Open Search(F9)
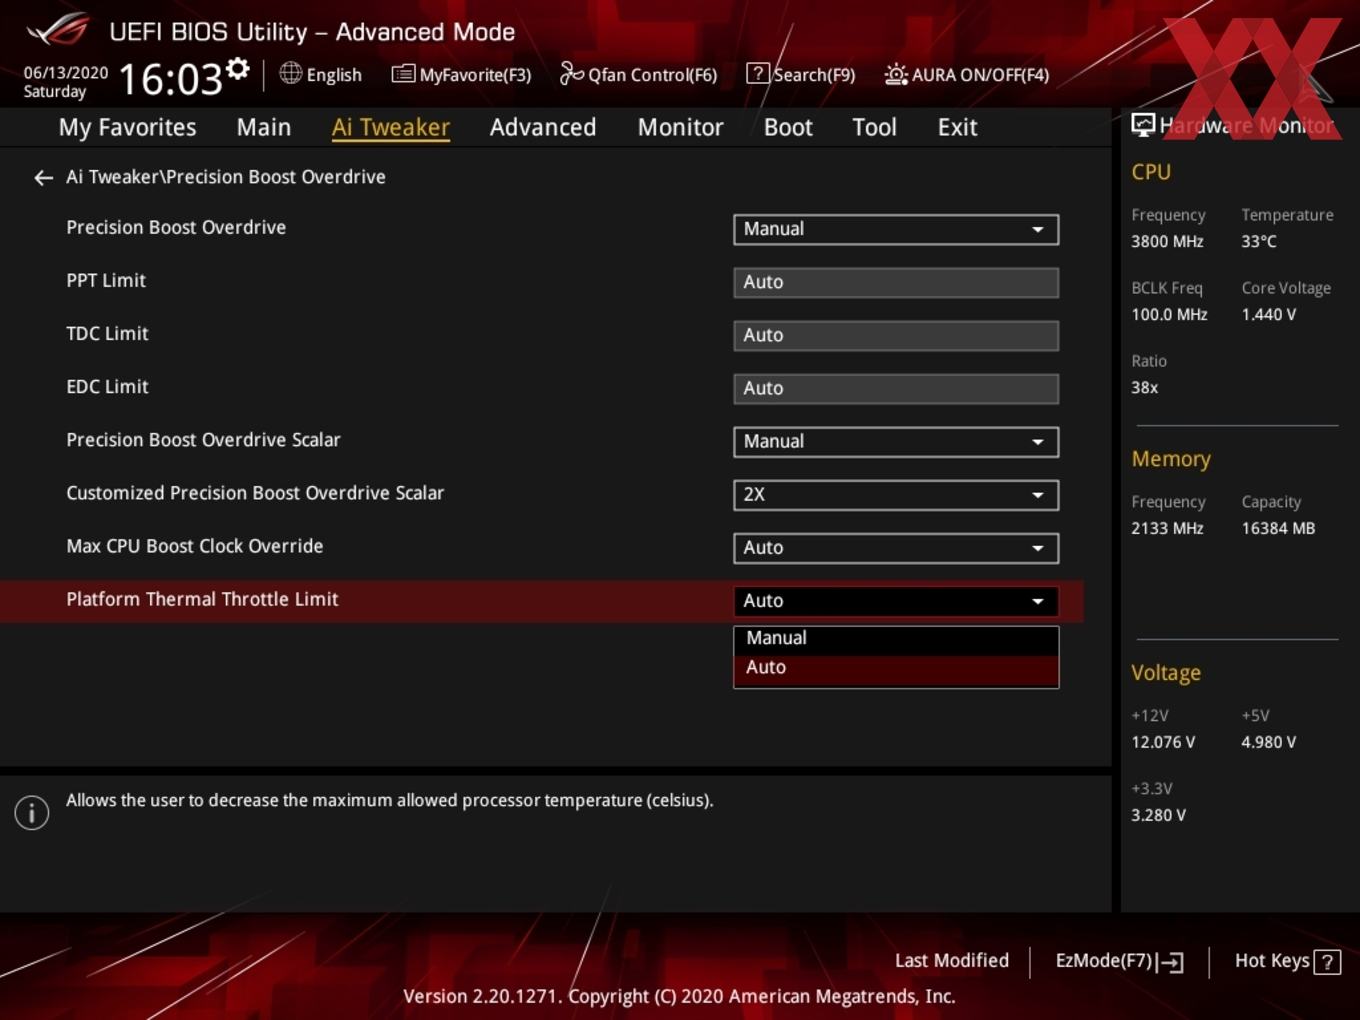1360x1020 pixels. pos(801,74)
